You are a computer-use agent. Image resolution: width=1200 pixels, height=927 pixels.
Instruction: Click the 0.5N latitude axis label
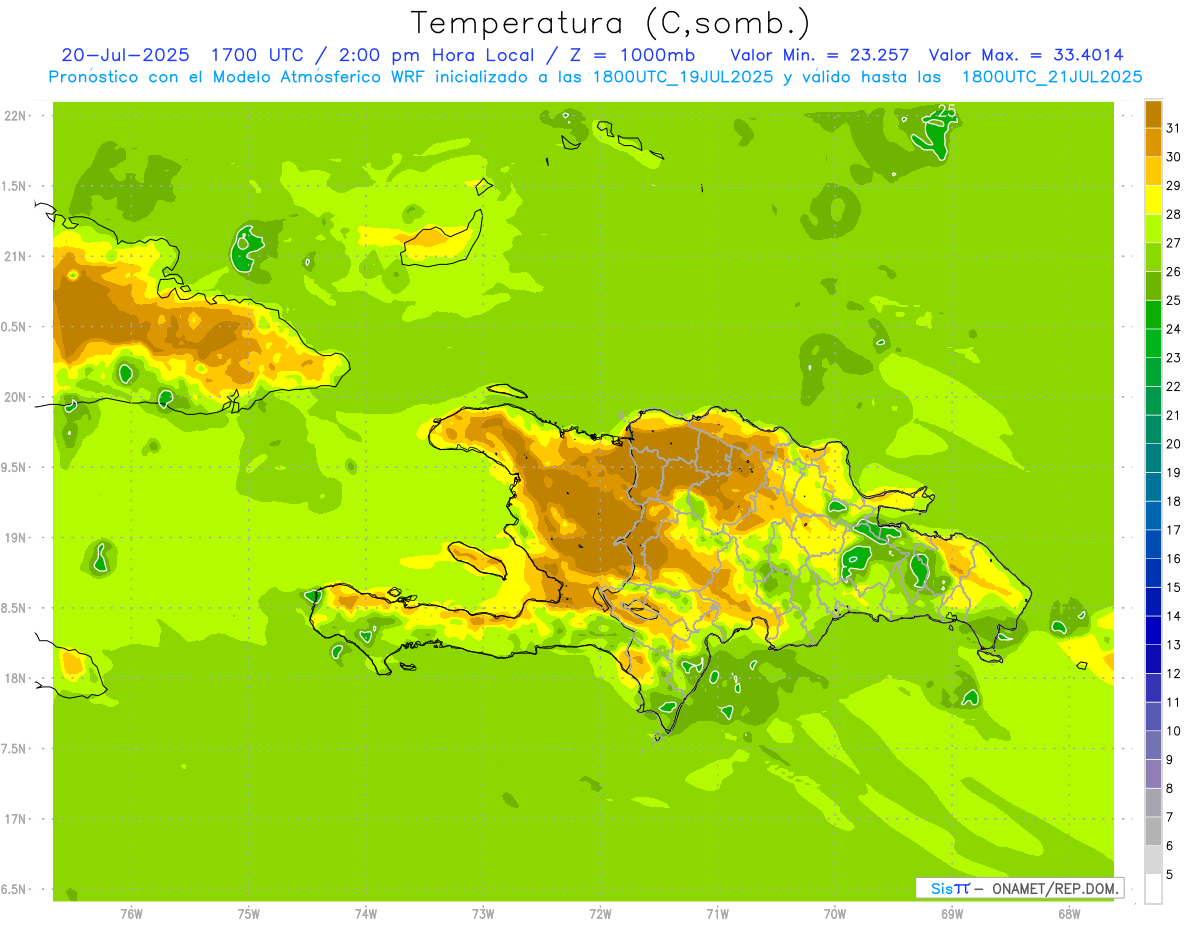point(14,327)
